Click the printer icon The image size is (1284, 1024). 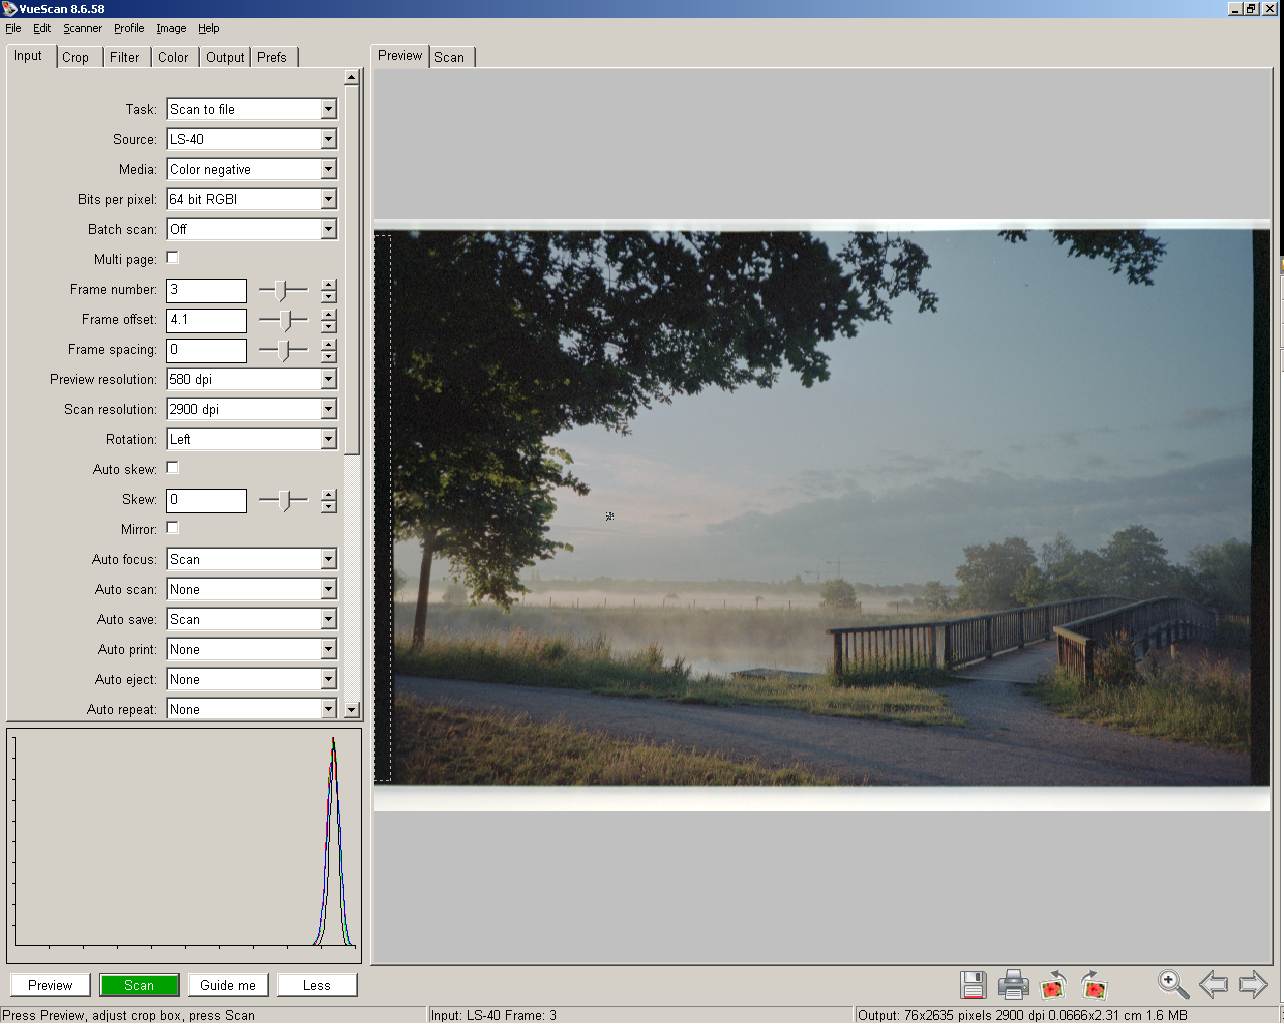click(x=1013, y=985)
